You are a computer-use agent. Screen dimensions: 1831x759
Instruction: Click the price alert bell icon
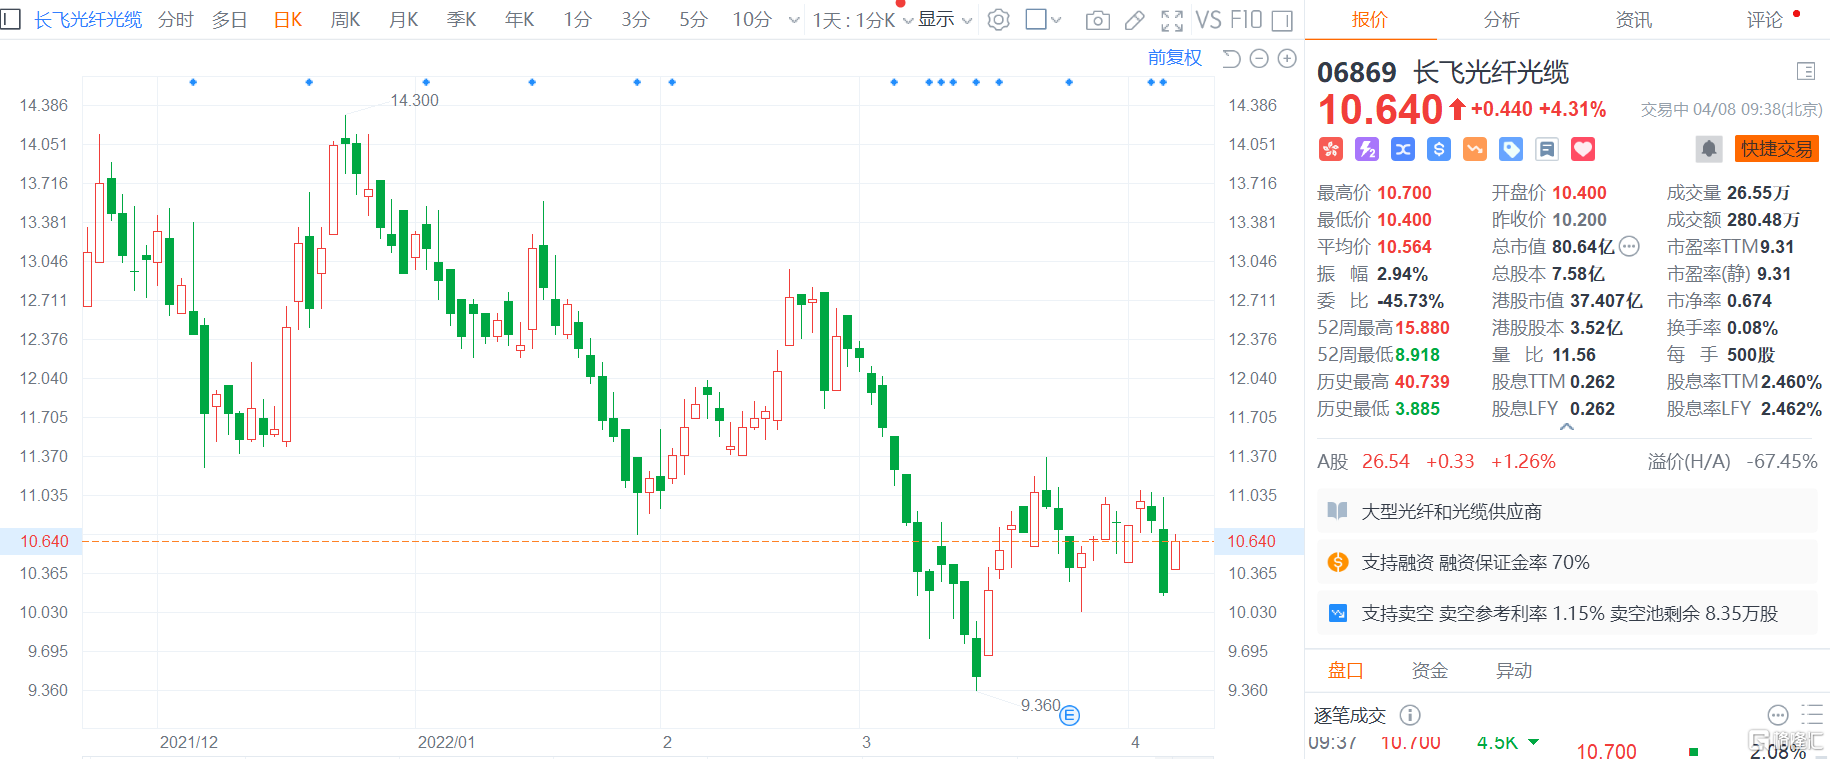1709,149
